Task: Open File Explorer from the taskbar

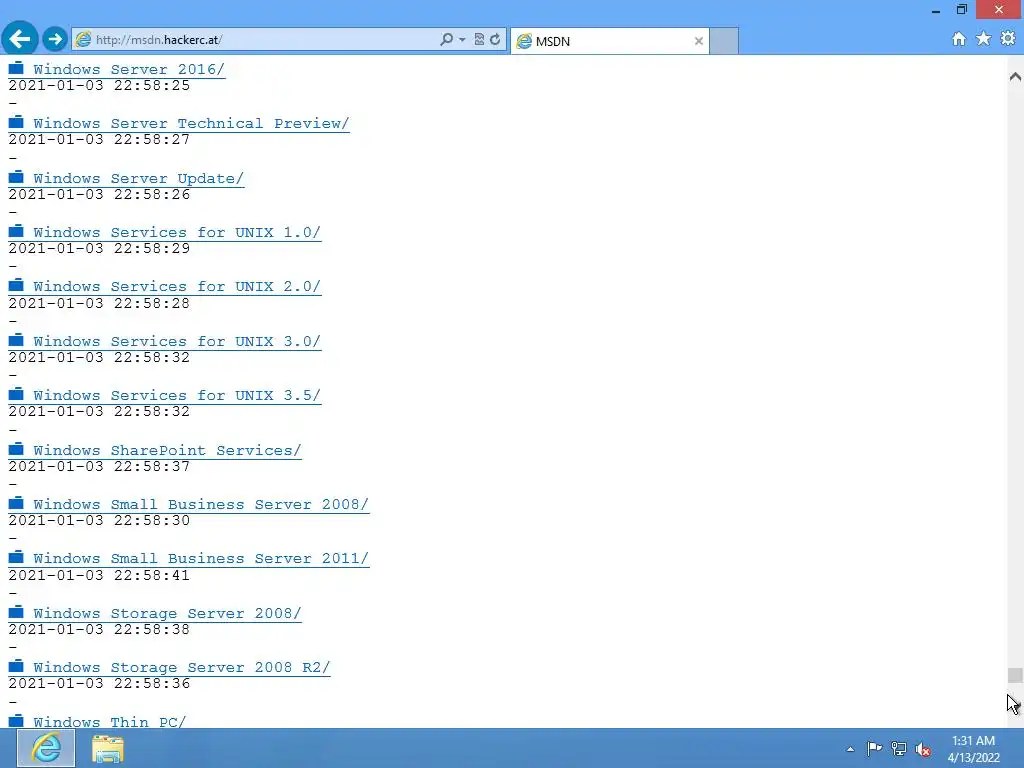Action: [108, 748]
